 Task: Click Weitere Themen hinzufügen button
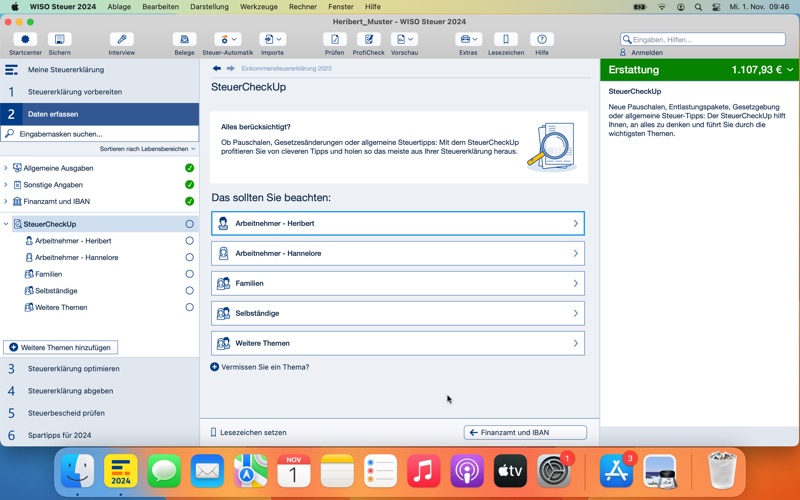coord(60,347)
